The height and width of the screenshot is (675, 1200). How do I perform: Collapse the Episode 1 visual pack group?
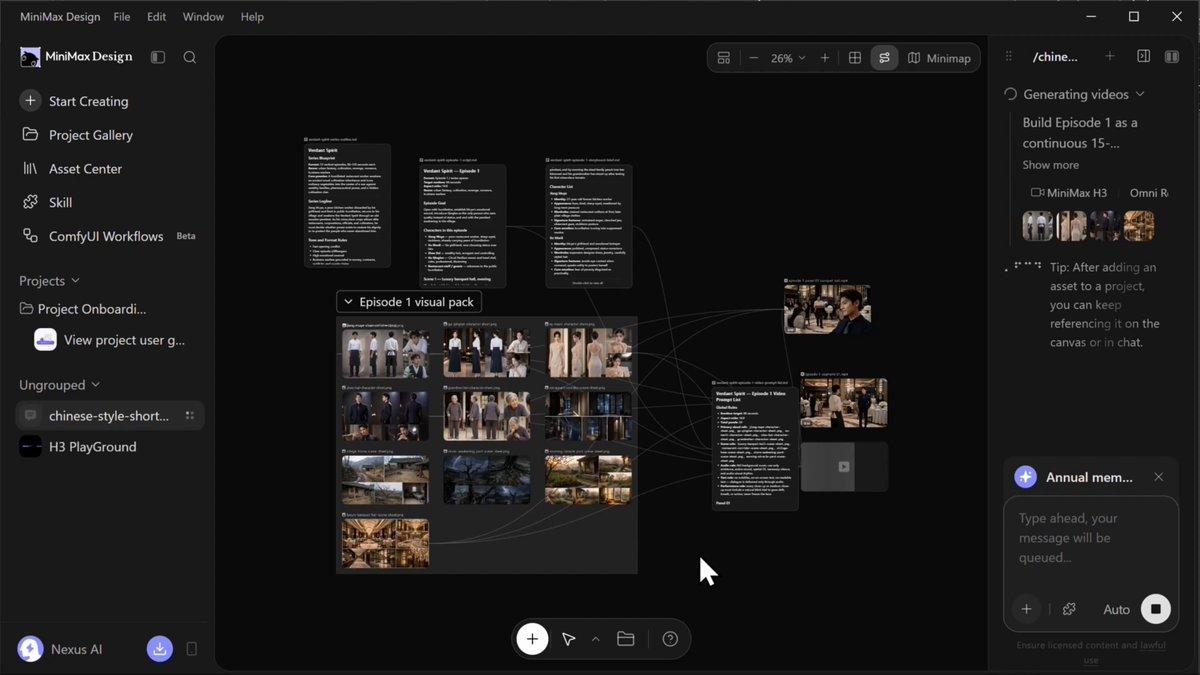[x=348, y=301]
